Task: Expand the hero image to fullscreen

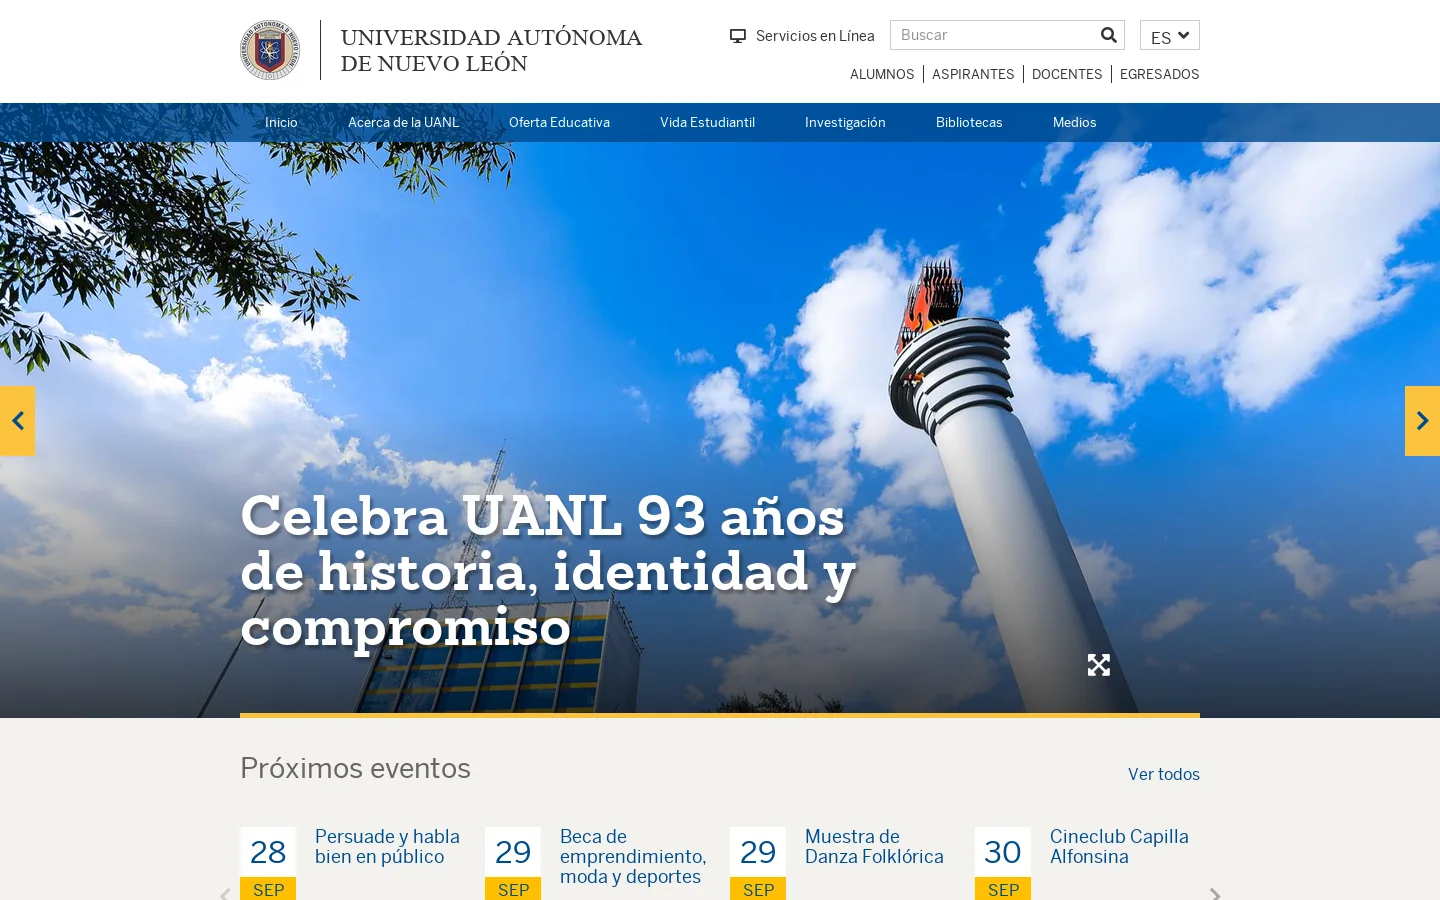Action: (1099, 665)
